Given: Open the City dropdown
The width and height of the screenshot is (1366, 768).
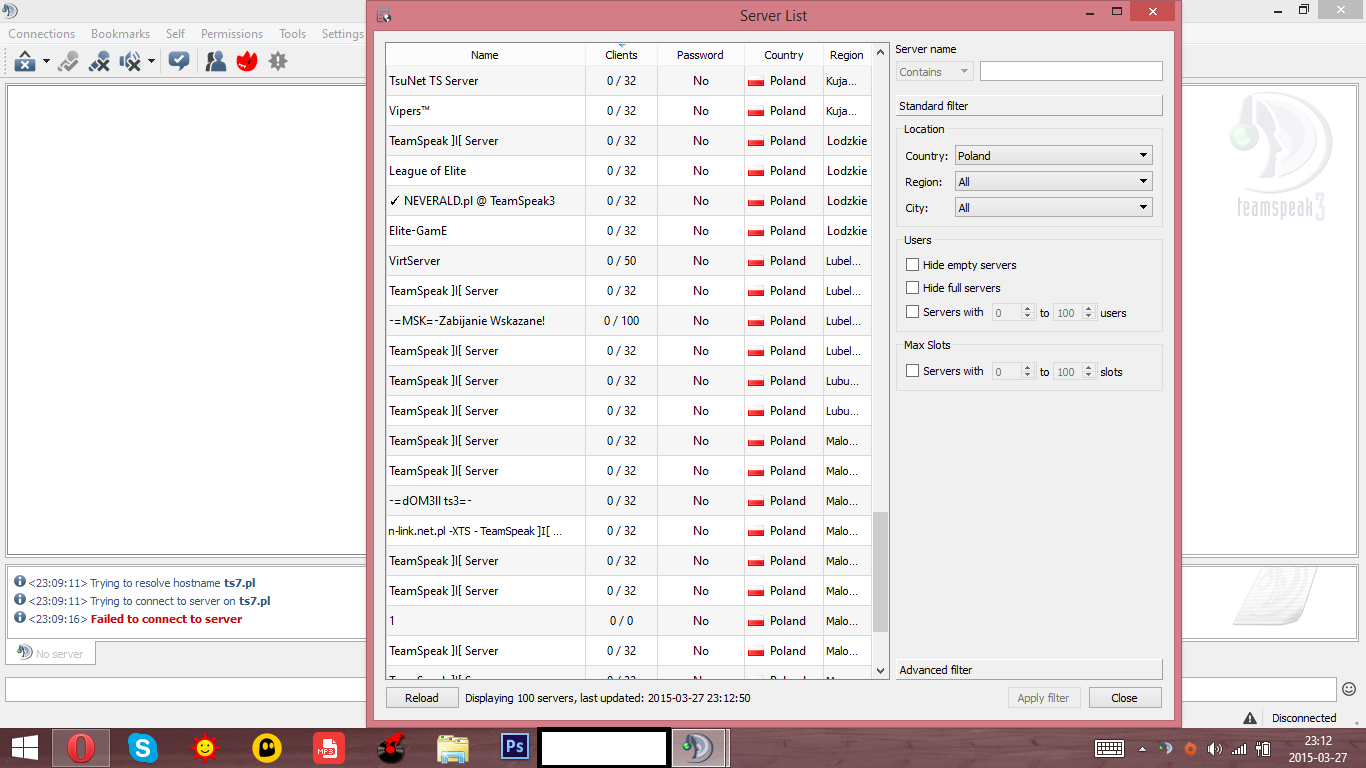Looking at the screenshot, I should tap(1054, 208).
